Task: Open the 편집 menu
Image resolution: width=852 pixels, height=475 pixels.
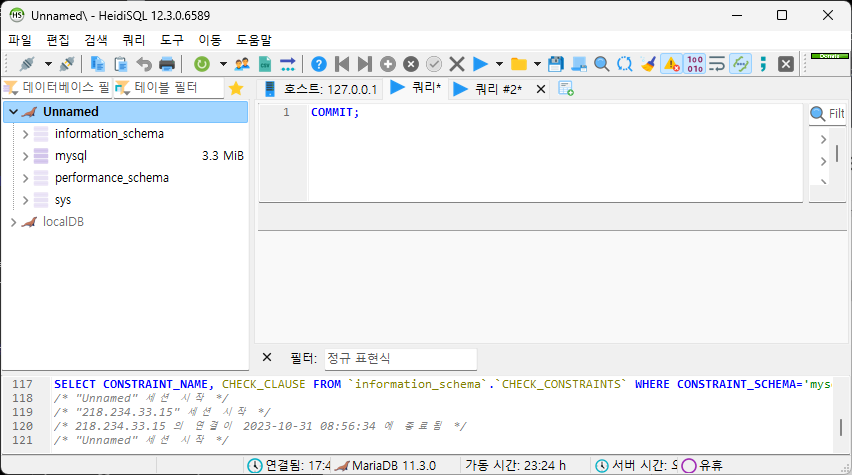Action: coord(58,40)
